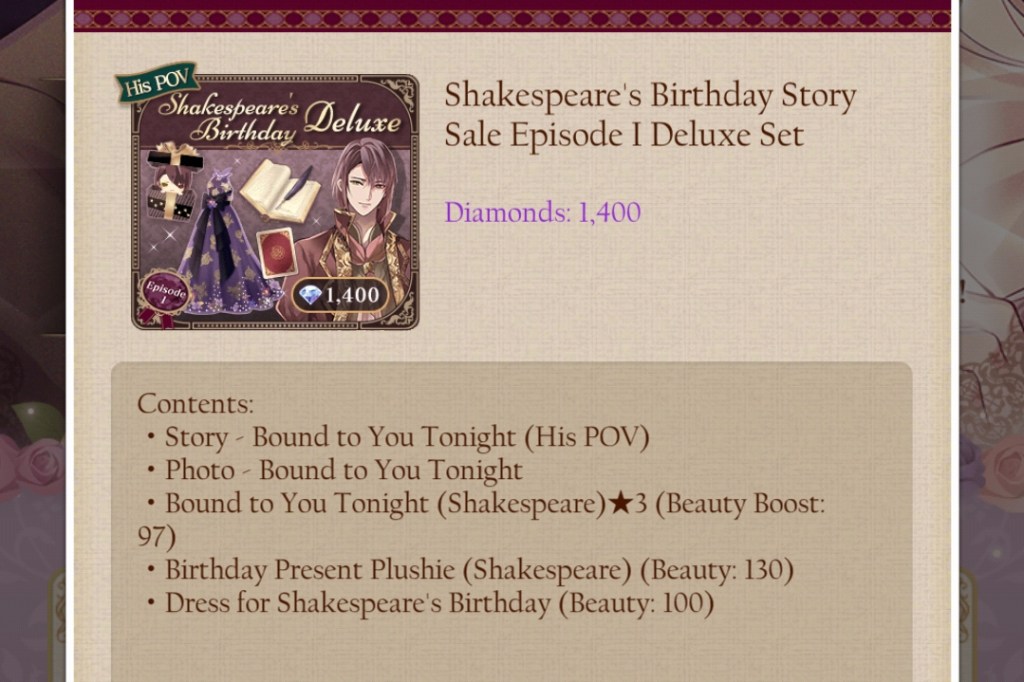Screen dimensions: 1024x682
Task: Tap the gift box plushie icon
Action: 172,181
